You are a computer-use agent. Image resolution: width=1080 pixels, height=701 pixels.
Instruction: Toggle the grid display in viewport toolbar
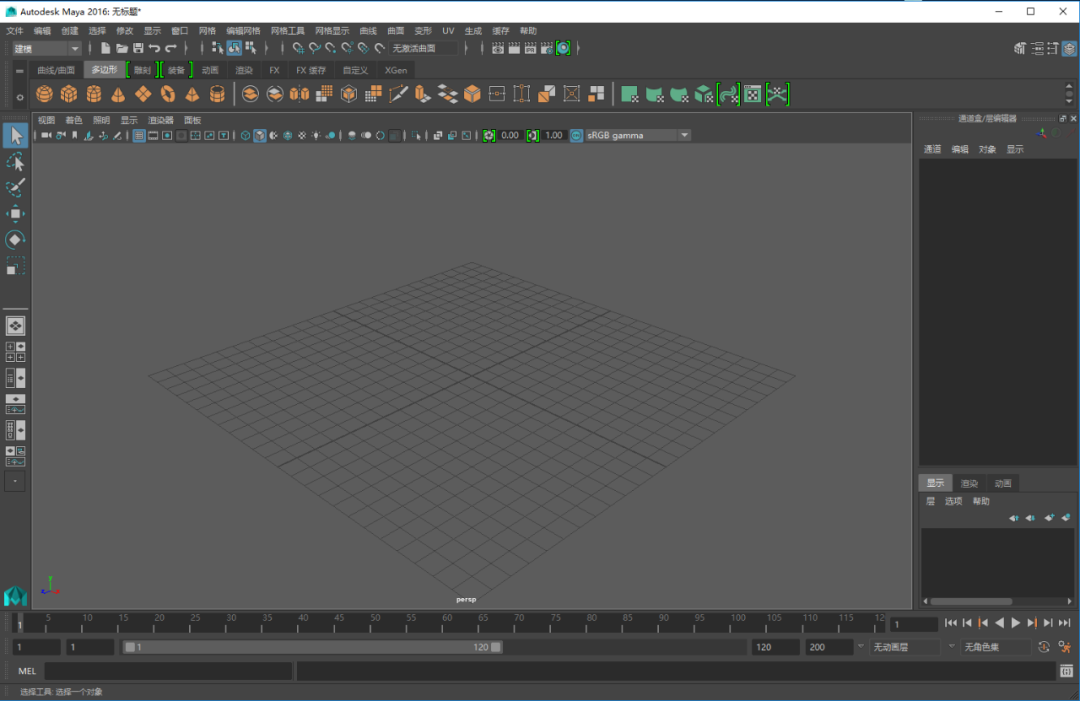pyautogui.click(x=138, y=136)
